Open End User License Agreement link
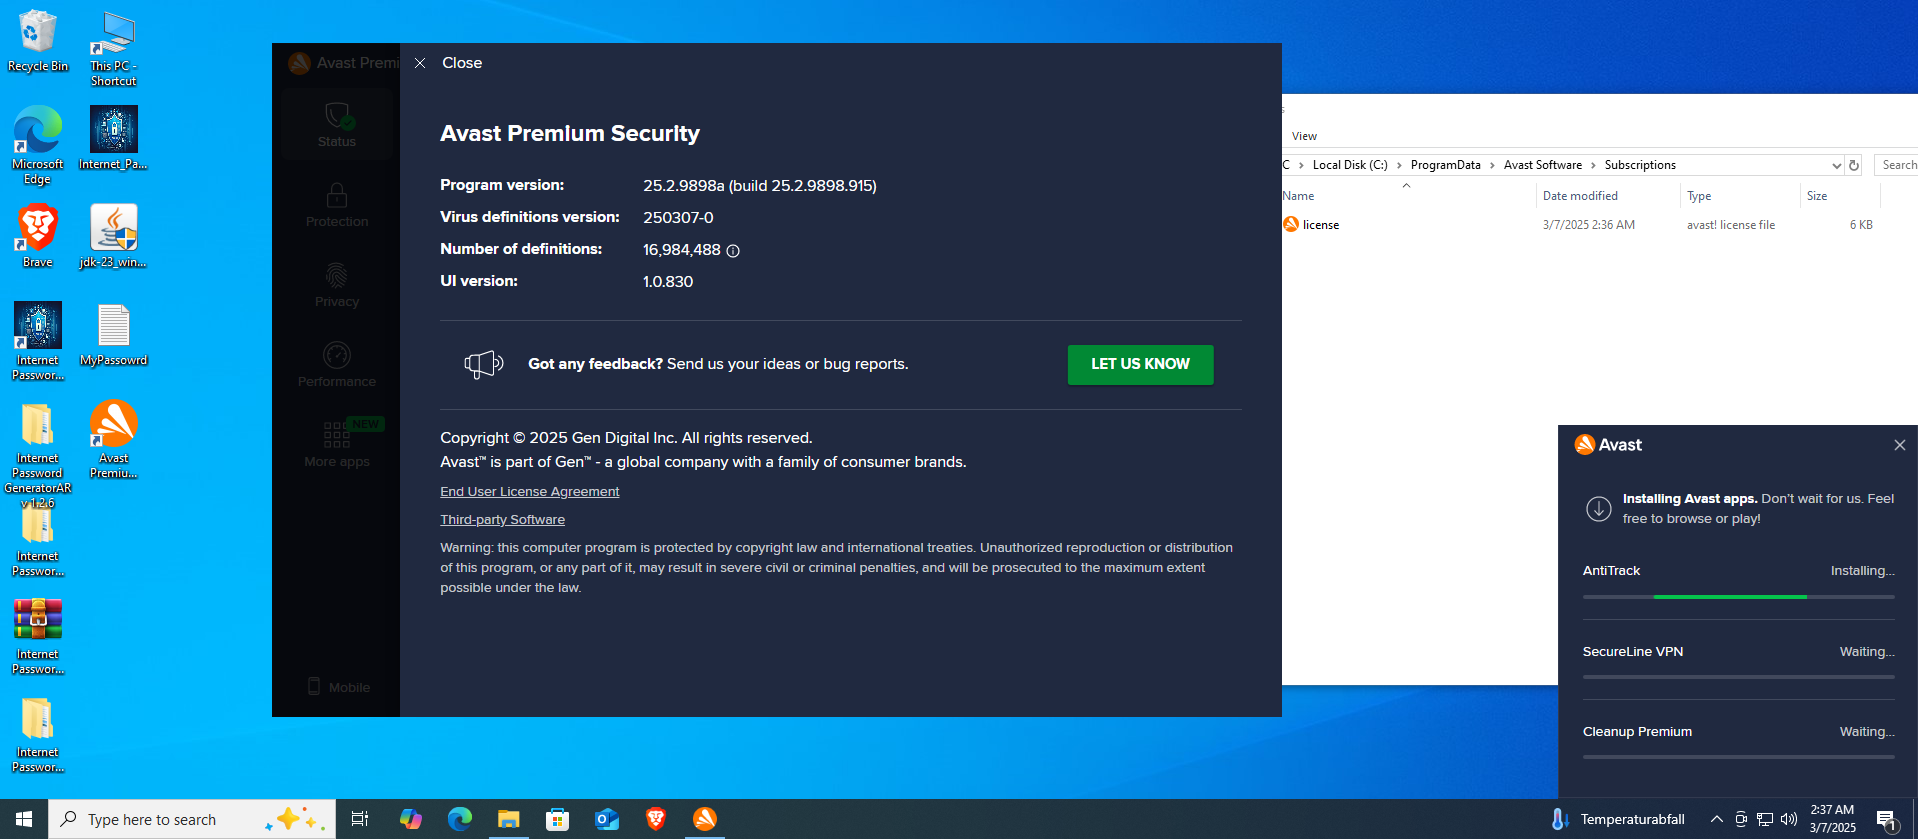1918x839 pixels. pyautogui.click(x=529, y=492)
